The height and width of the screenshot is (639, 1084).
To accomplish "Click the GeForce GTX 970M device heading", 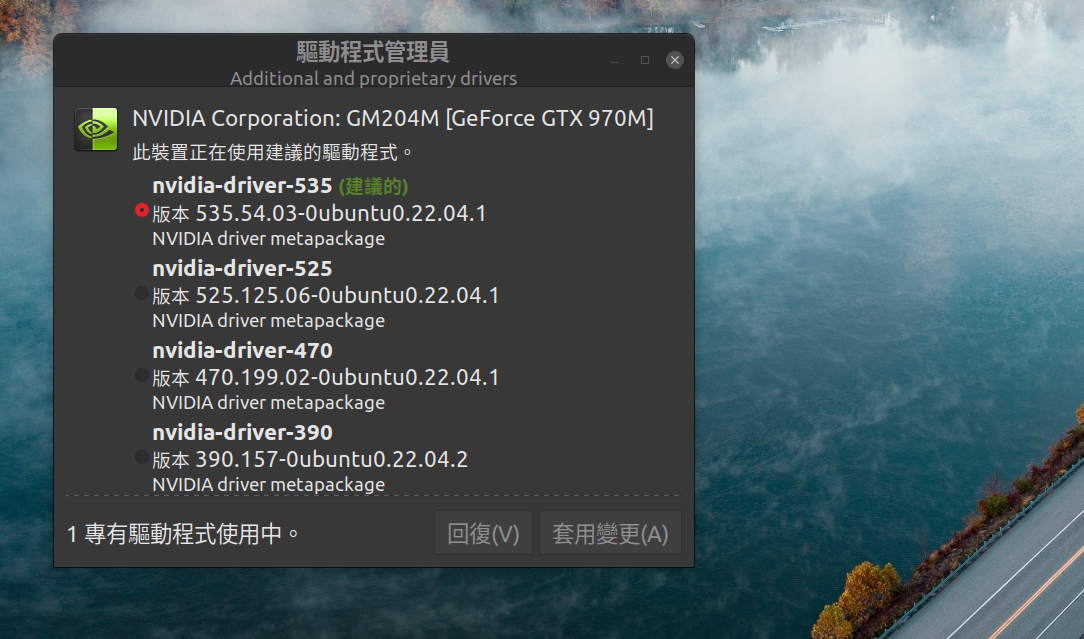I will click(393, 118).
